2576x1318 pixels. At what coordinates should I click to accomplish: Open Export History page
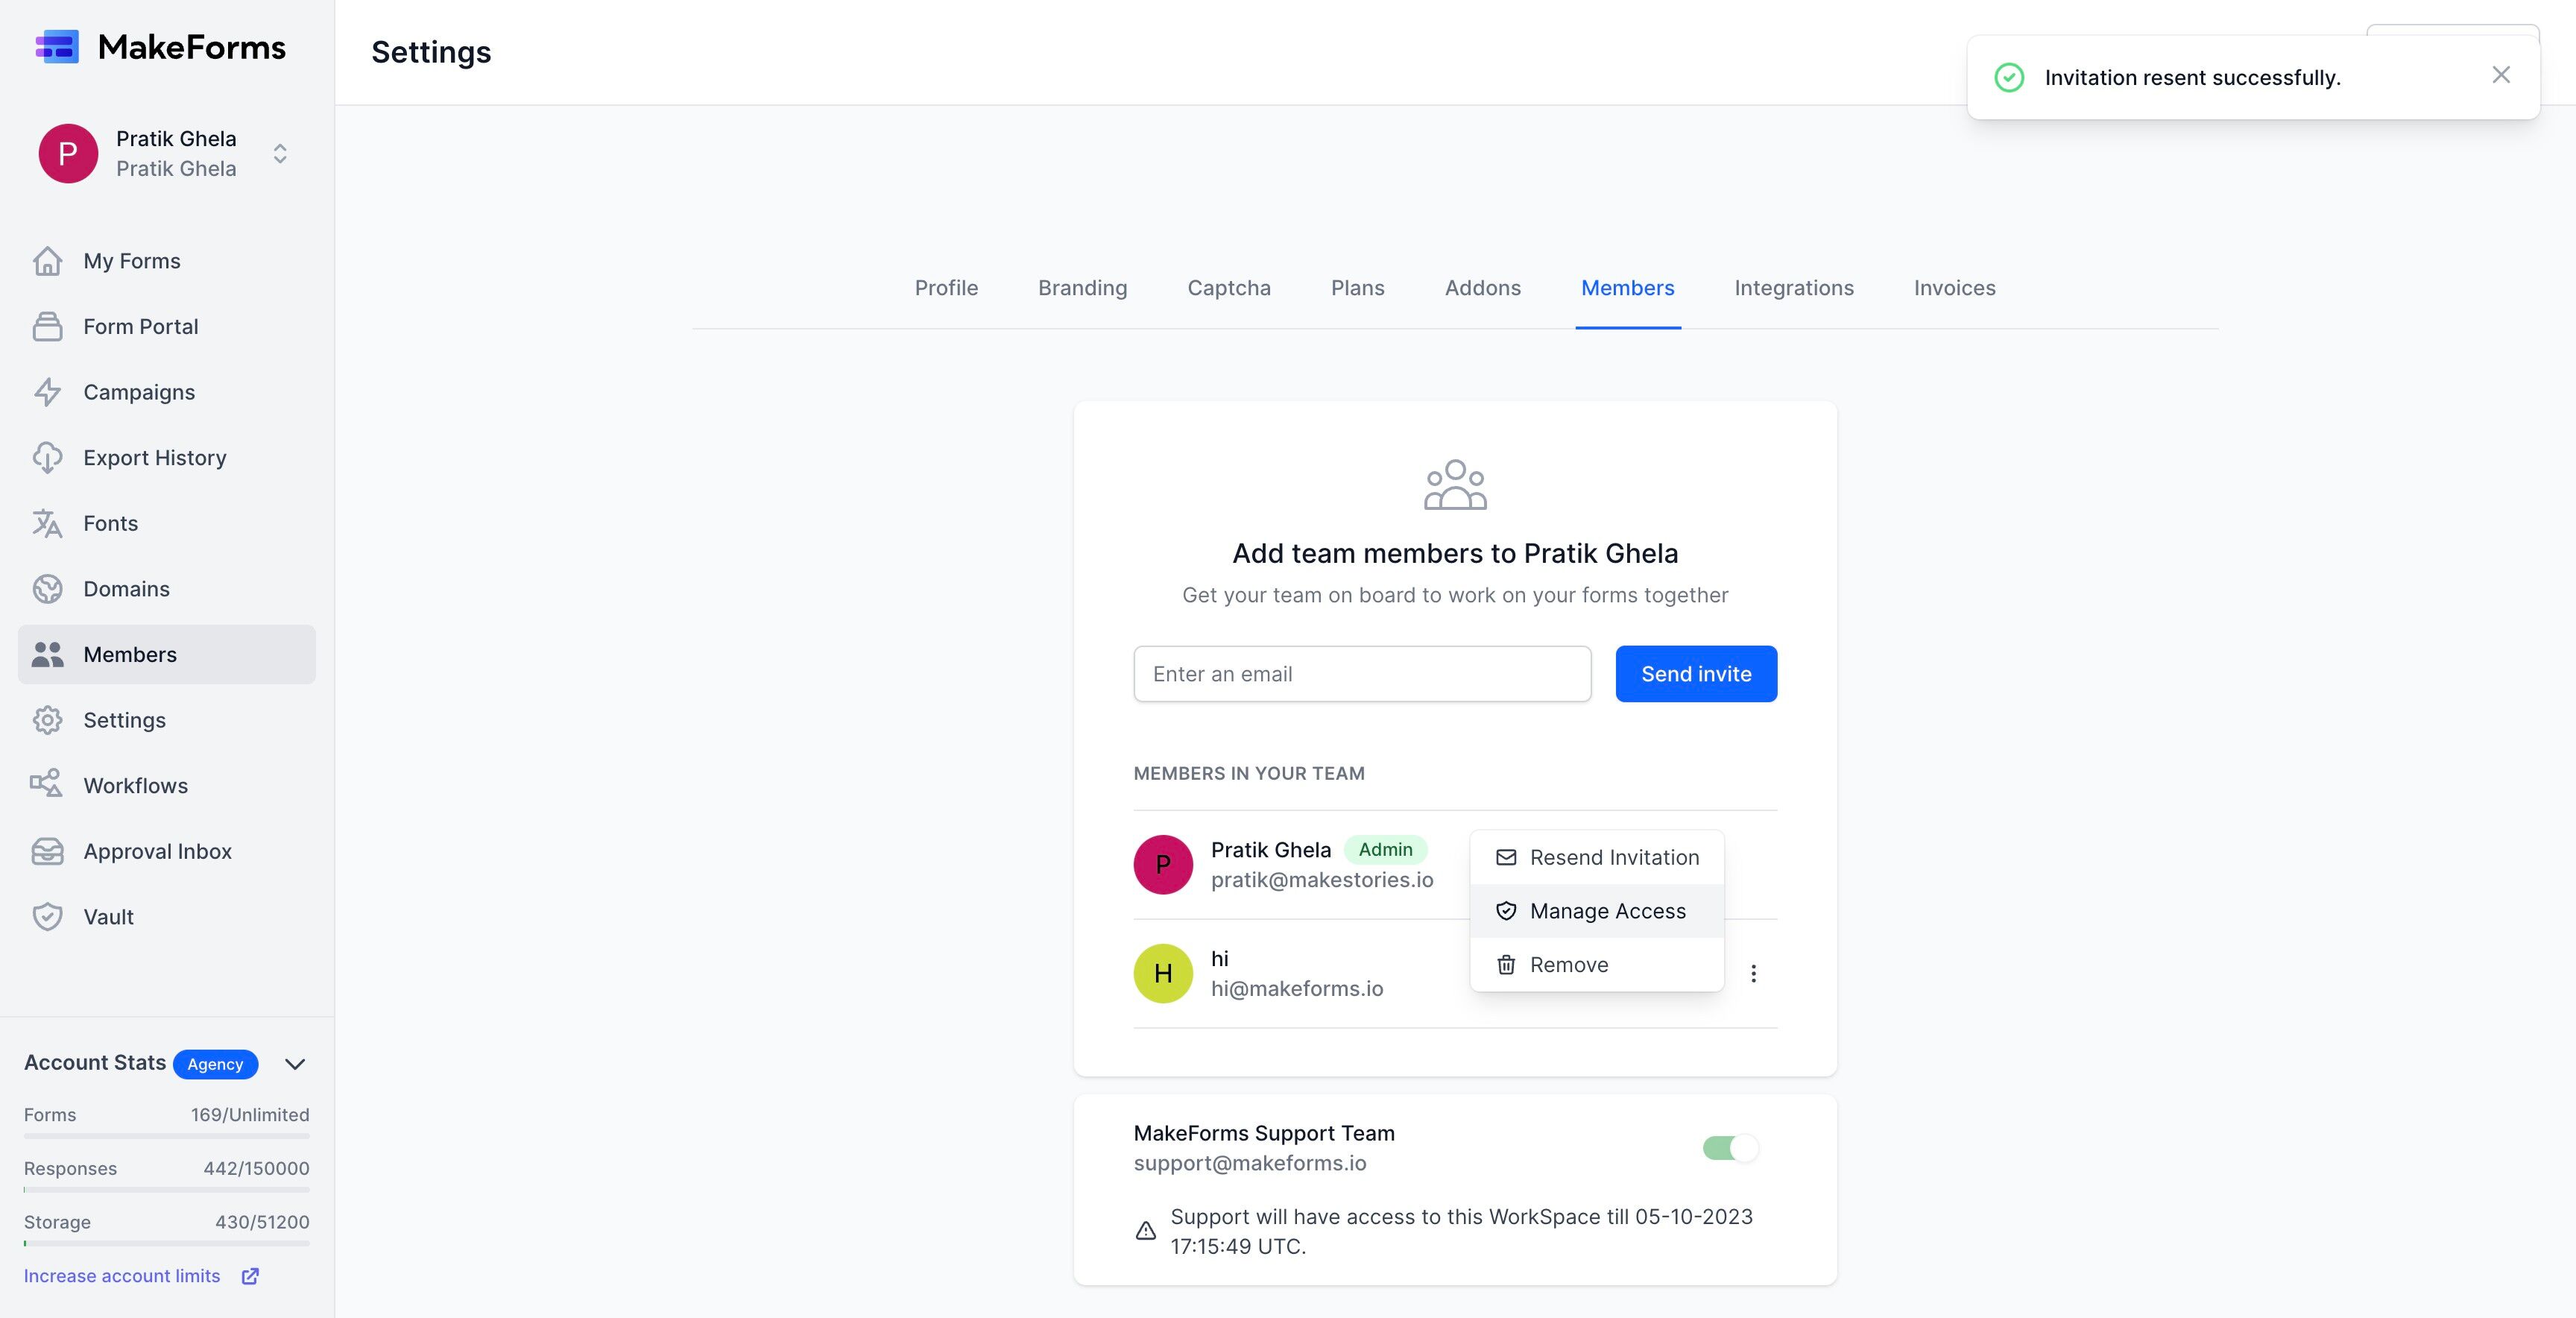pos(167,457)
